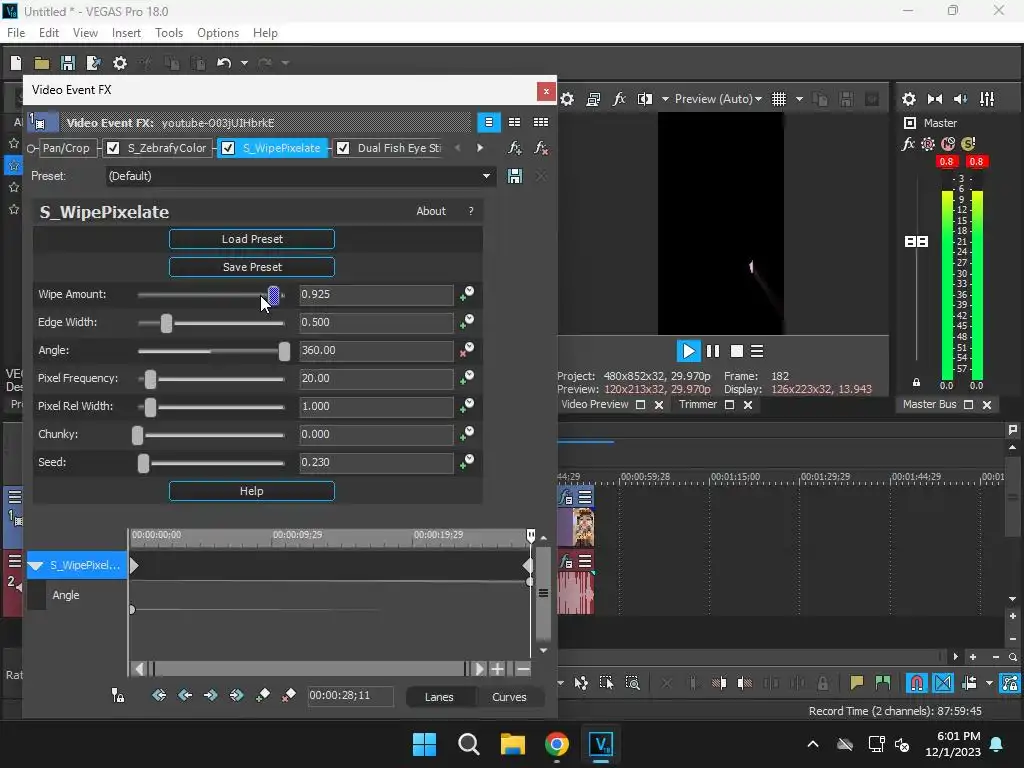Animate the Pixel Frequency parameter
This screenshot has height=768, width=1024.
[466, 378]
